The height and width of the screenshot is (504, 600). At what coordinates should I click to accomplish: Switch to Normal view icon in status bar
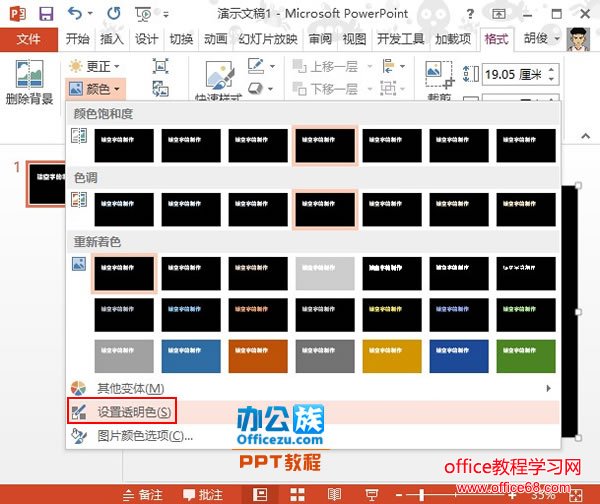260,494
